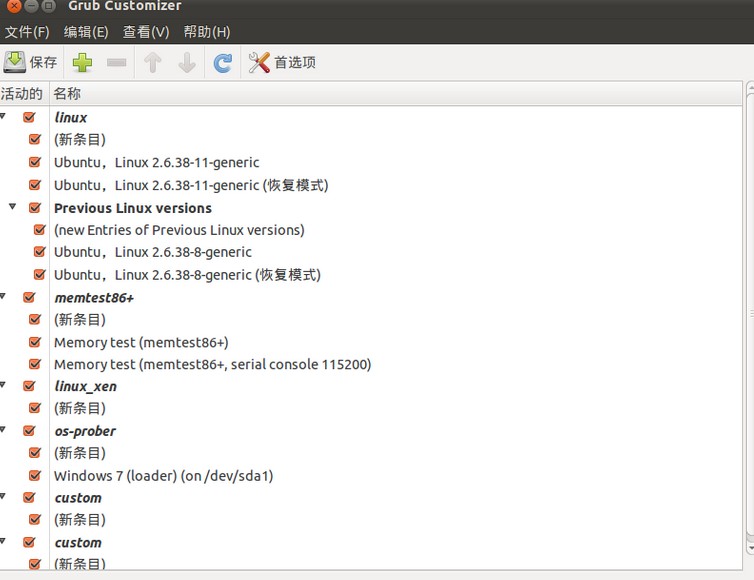754x580 pixels.
Task: Click the blue refresh icon
Action: [223, 63]
